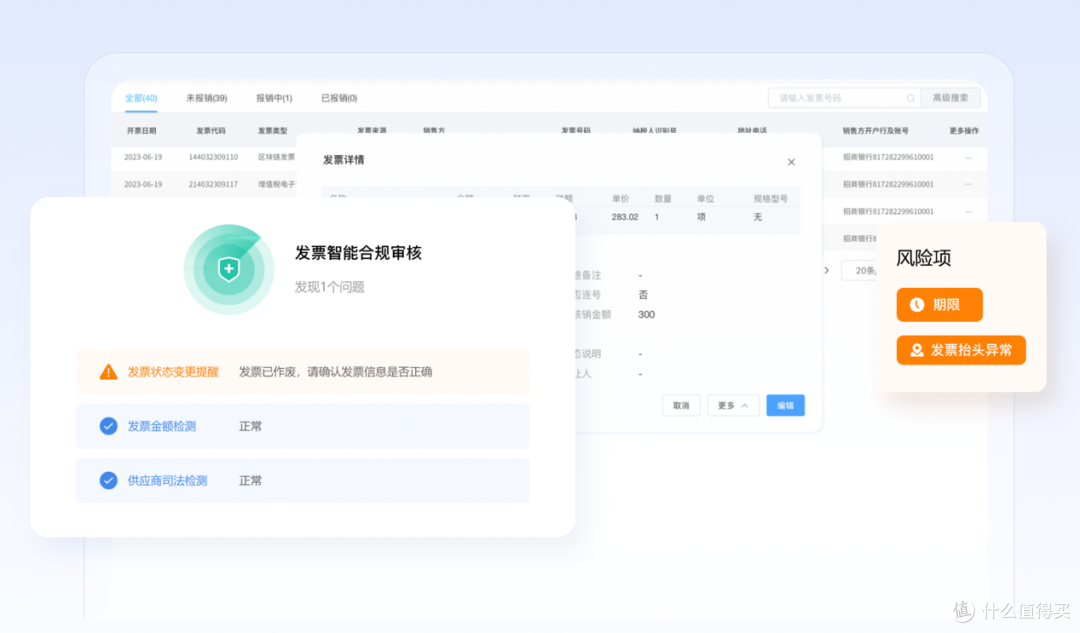Click the 发票抬头异常 risk tag
Image resolution: width=1080 pixels, height=633 pixels.
(x=961, y=350)
